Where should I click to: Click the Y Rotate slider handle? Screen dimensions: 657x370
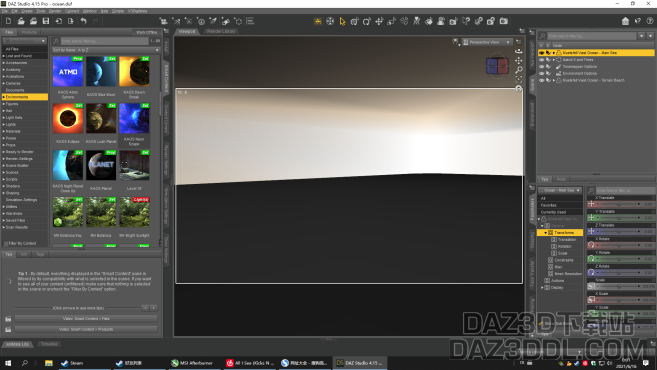click(619, 259)
